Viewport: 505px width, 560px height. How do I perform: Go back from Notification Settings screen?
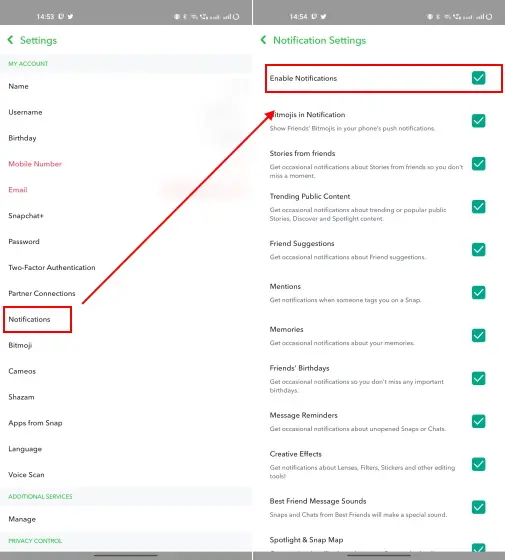[264, 40]
